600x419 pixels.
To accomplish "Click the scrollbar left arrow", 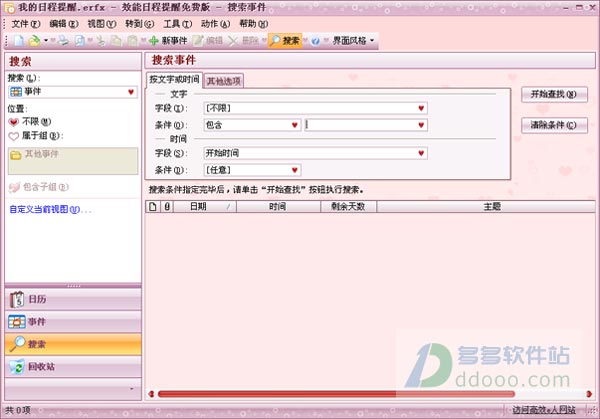I will click(151, 394).
